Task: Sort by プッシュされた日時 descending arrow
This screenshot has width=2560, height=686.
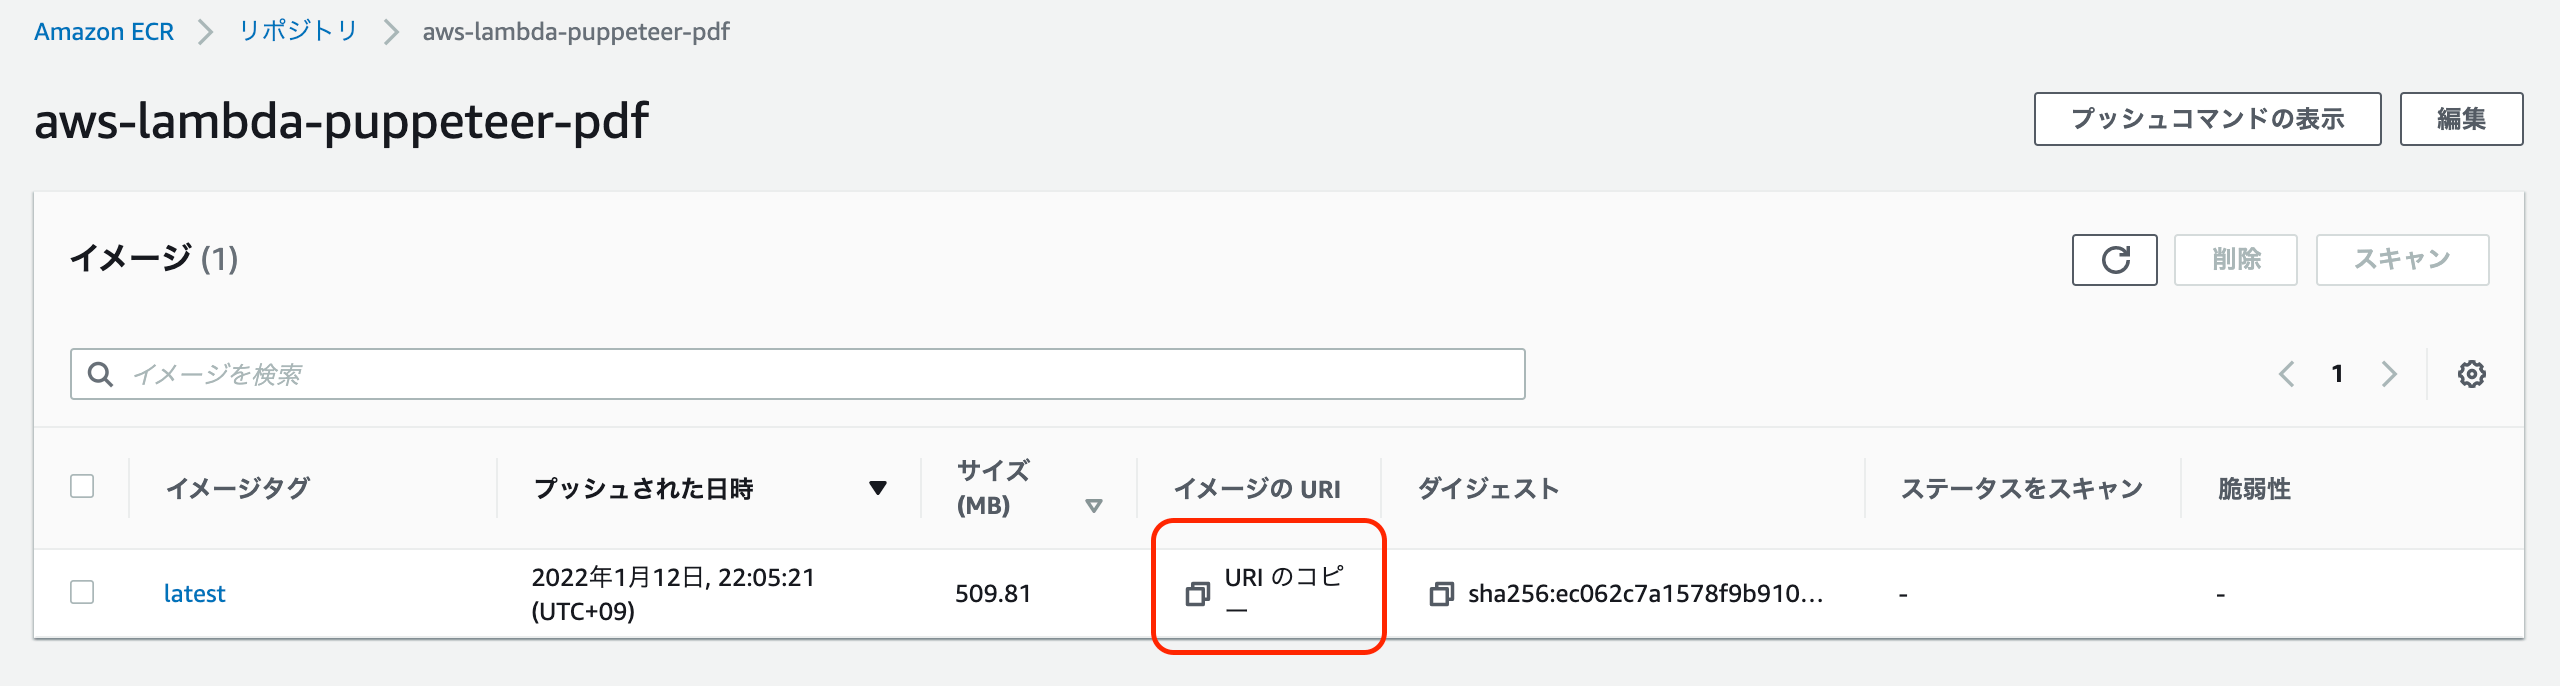Action: coord(878,488)
